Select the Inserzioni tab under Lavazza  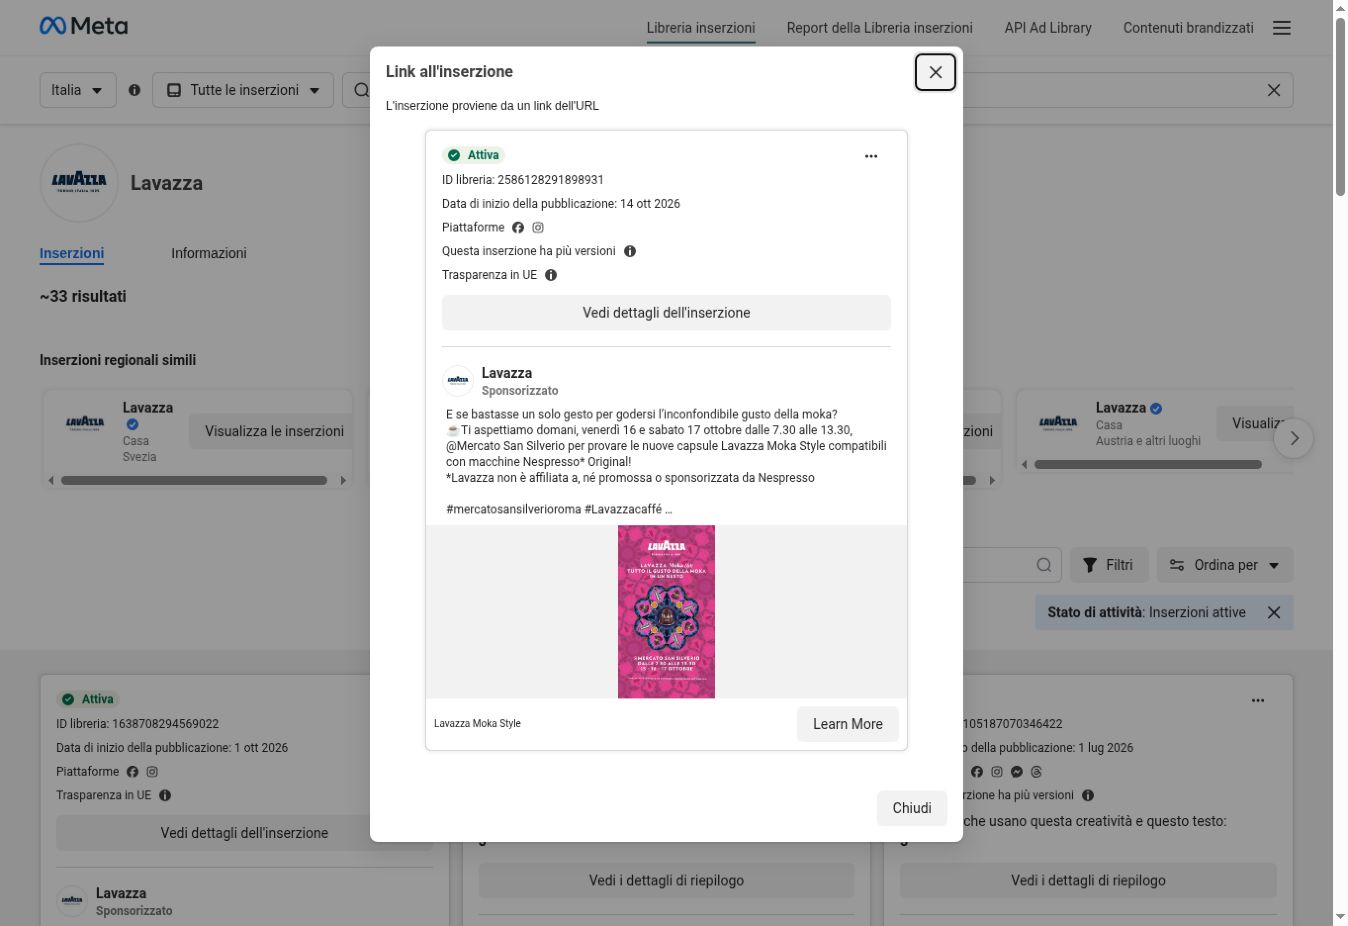pos(72,253)
